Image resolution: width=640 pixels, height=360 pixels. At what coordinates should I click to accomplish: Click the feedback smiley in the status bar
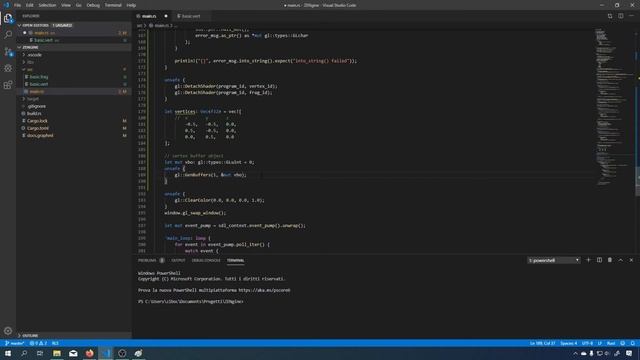point(622,343)
